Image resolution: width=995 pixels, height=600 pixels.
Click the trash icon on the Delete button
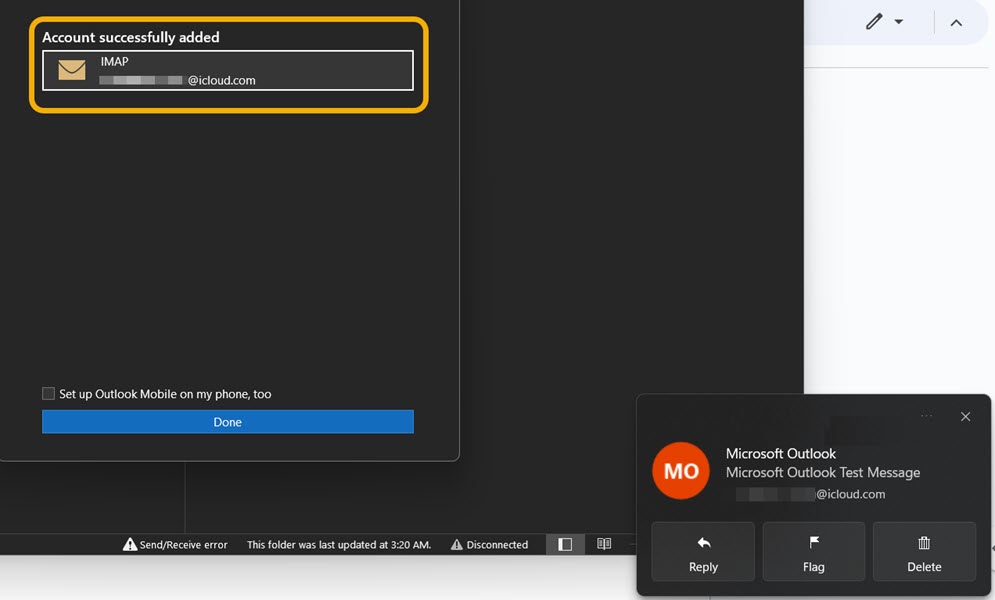(923, 541)
